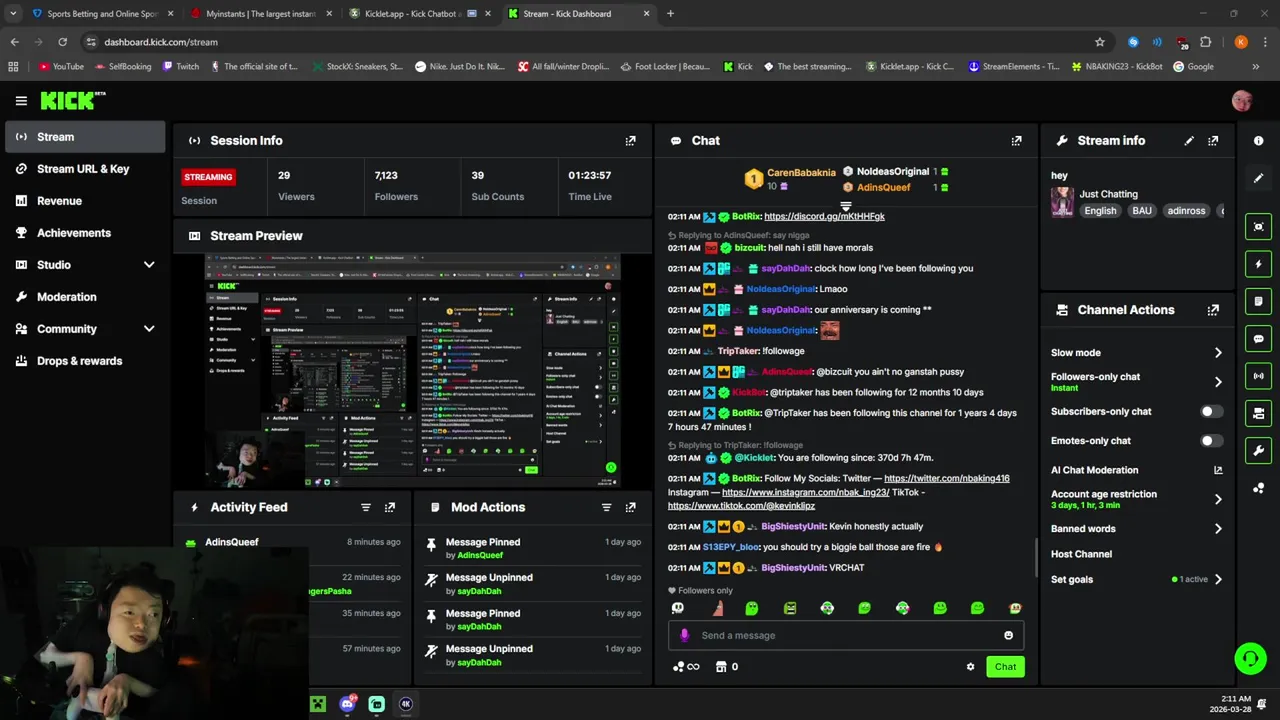The image size is (1280, 720).
Task: Open filter options in Mod Actions
Action: (x=606, y=508)
